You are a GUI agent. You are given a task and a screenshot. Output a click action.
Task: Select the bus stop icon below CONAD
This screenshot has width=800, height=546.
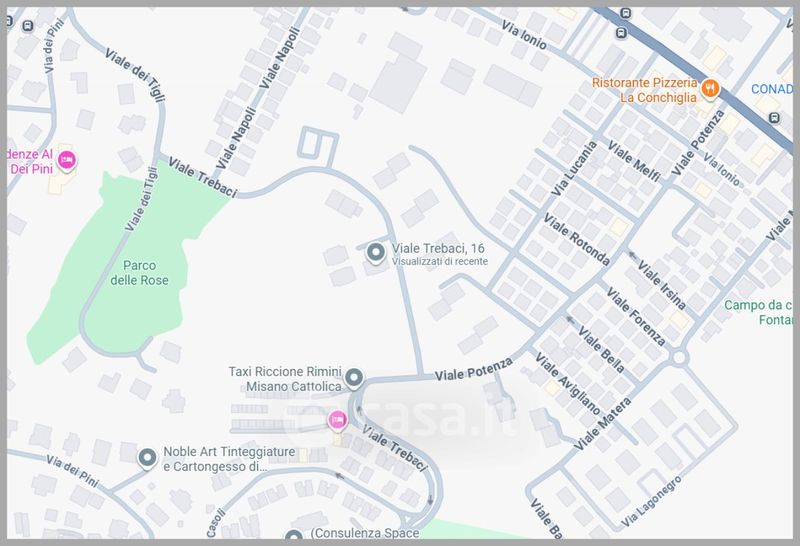click(x=775, y=116)
